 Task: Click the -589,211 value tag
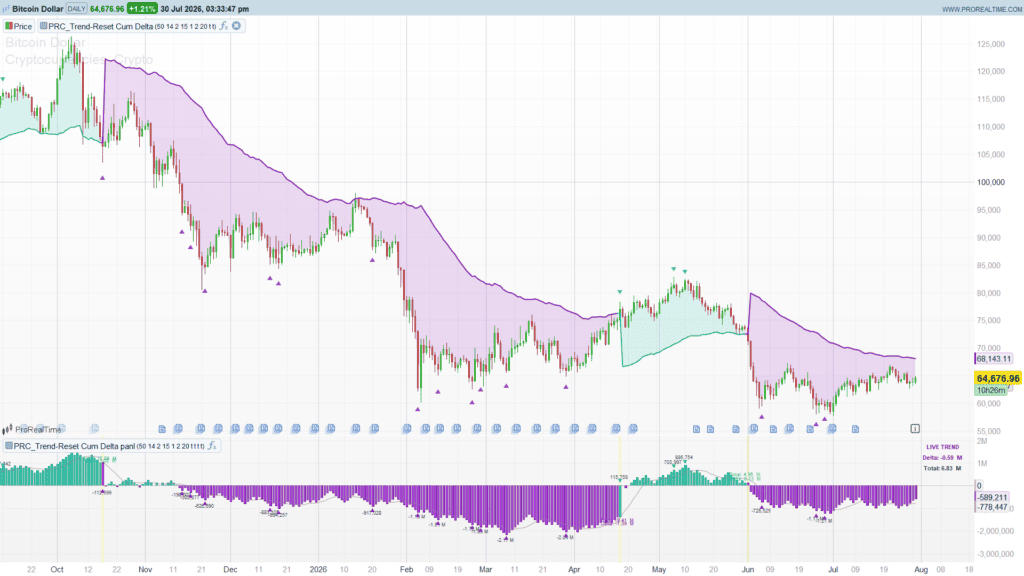click(992, 498)
